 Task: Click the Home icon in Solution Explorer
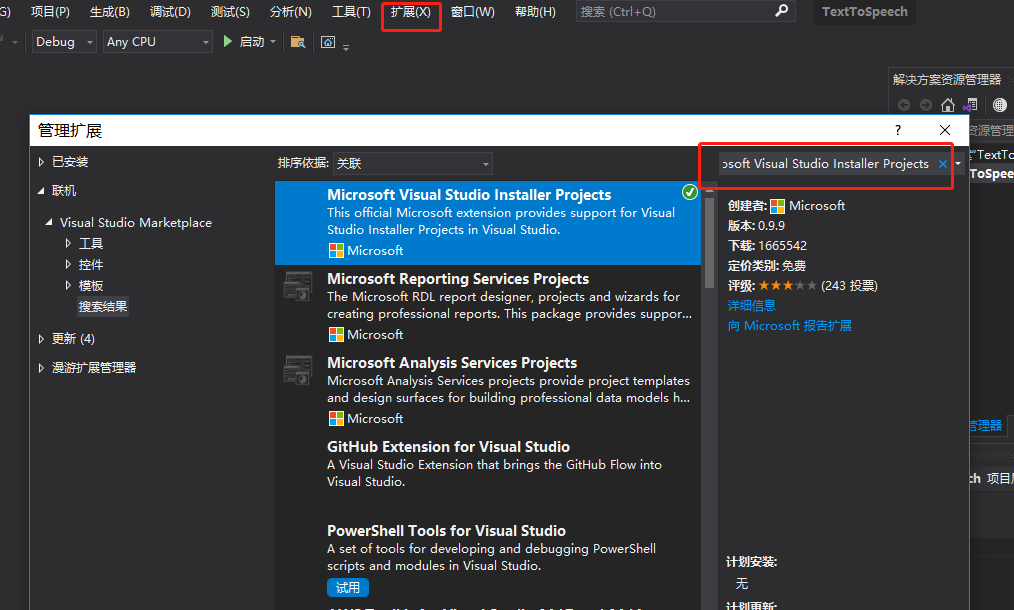point(948,105)
